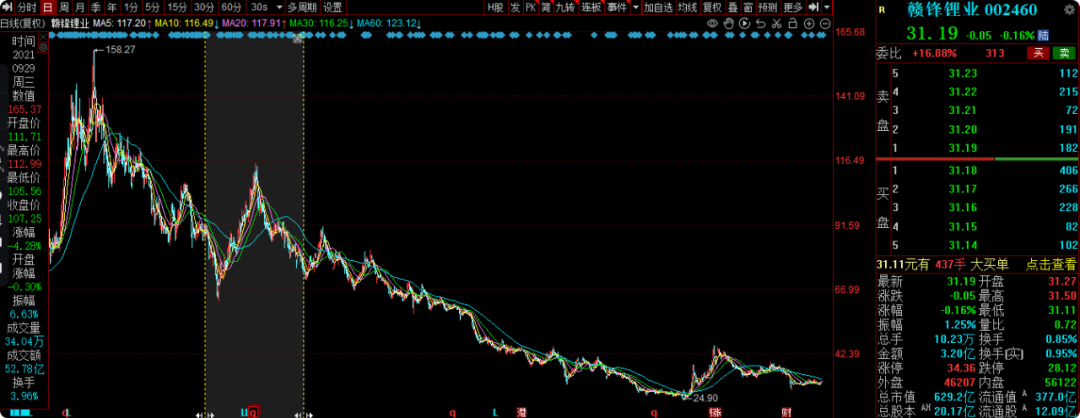This screenshot has width=1080, height=418.
Task: Select the 周 weekly period tab
Action: (x=64, y=8)
